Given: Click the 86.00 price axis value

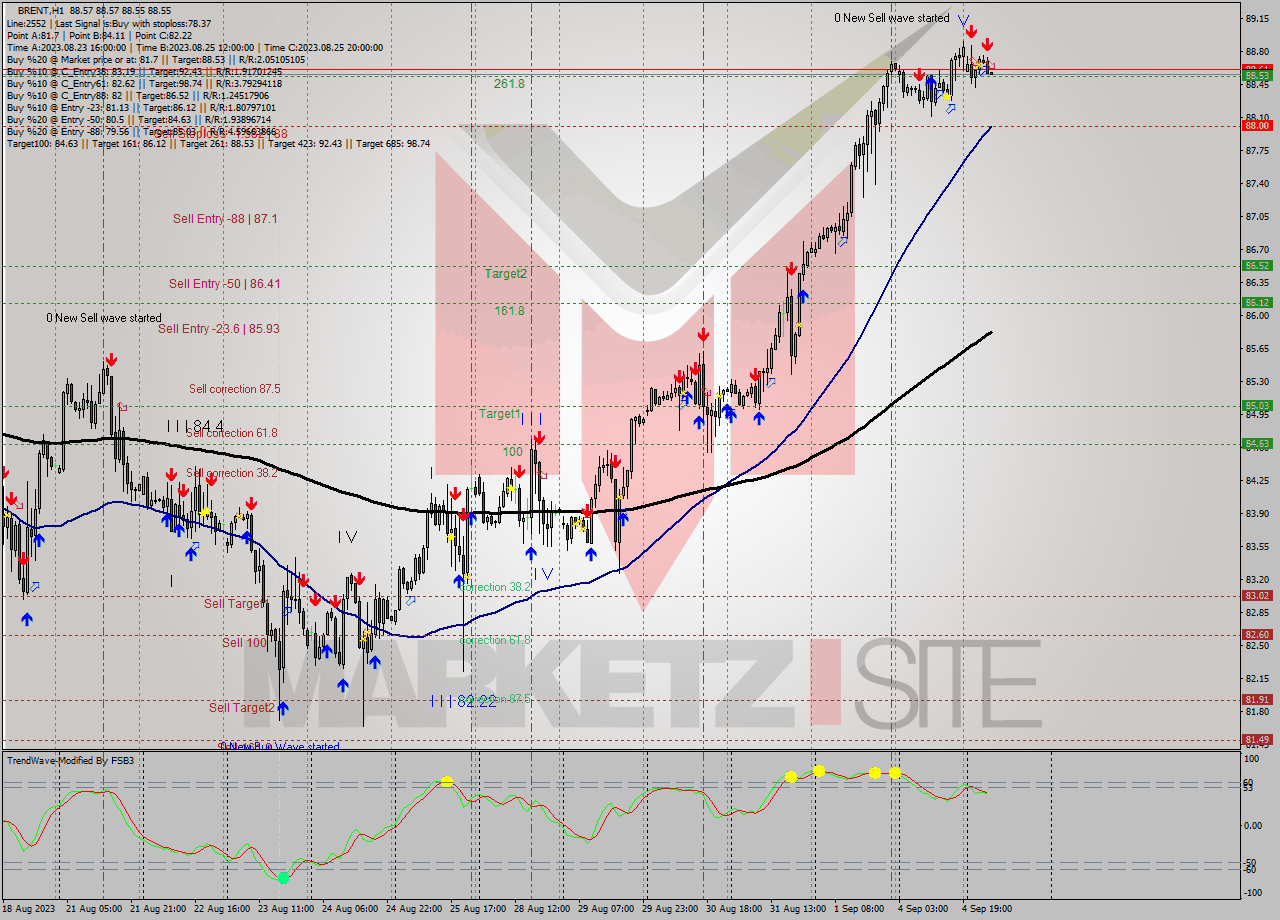Looking at the screenshot, I should pyautogui.click(x=1257, y=315).
